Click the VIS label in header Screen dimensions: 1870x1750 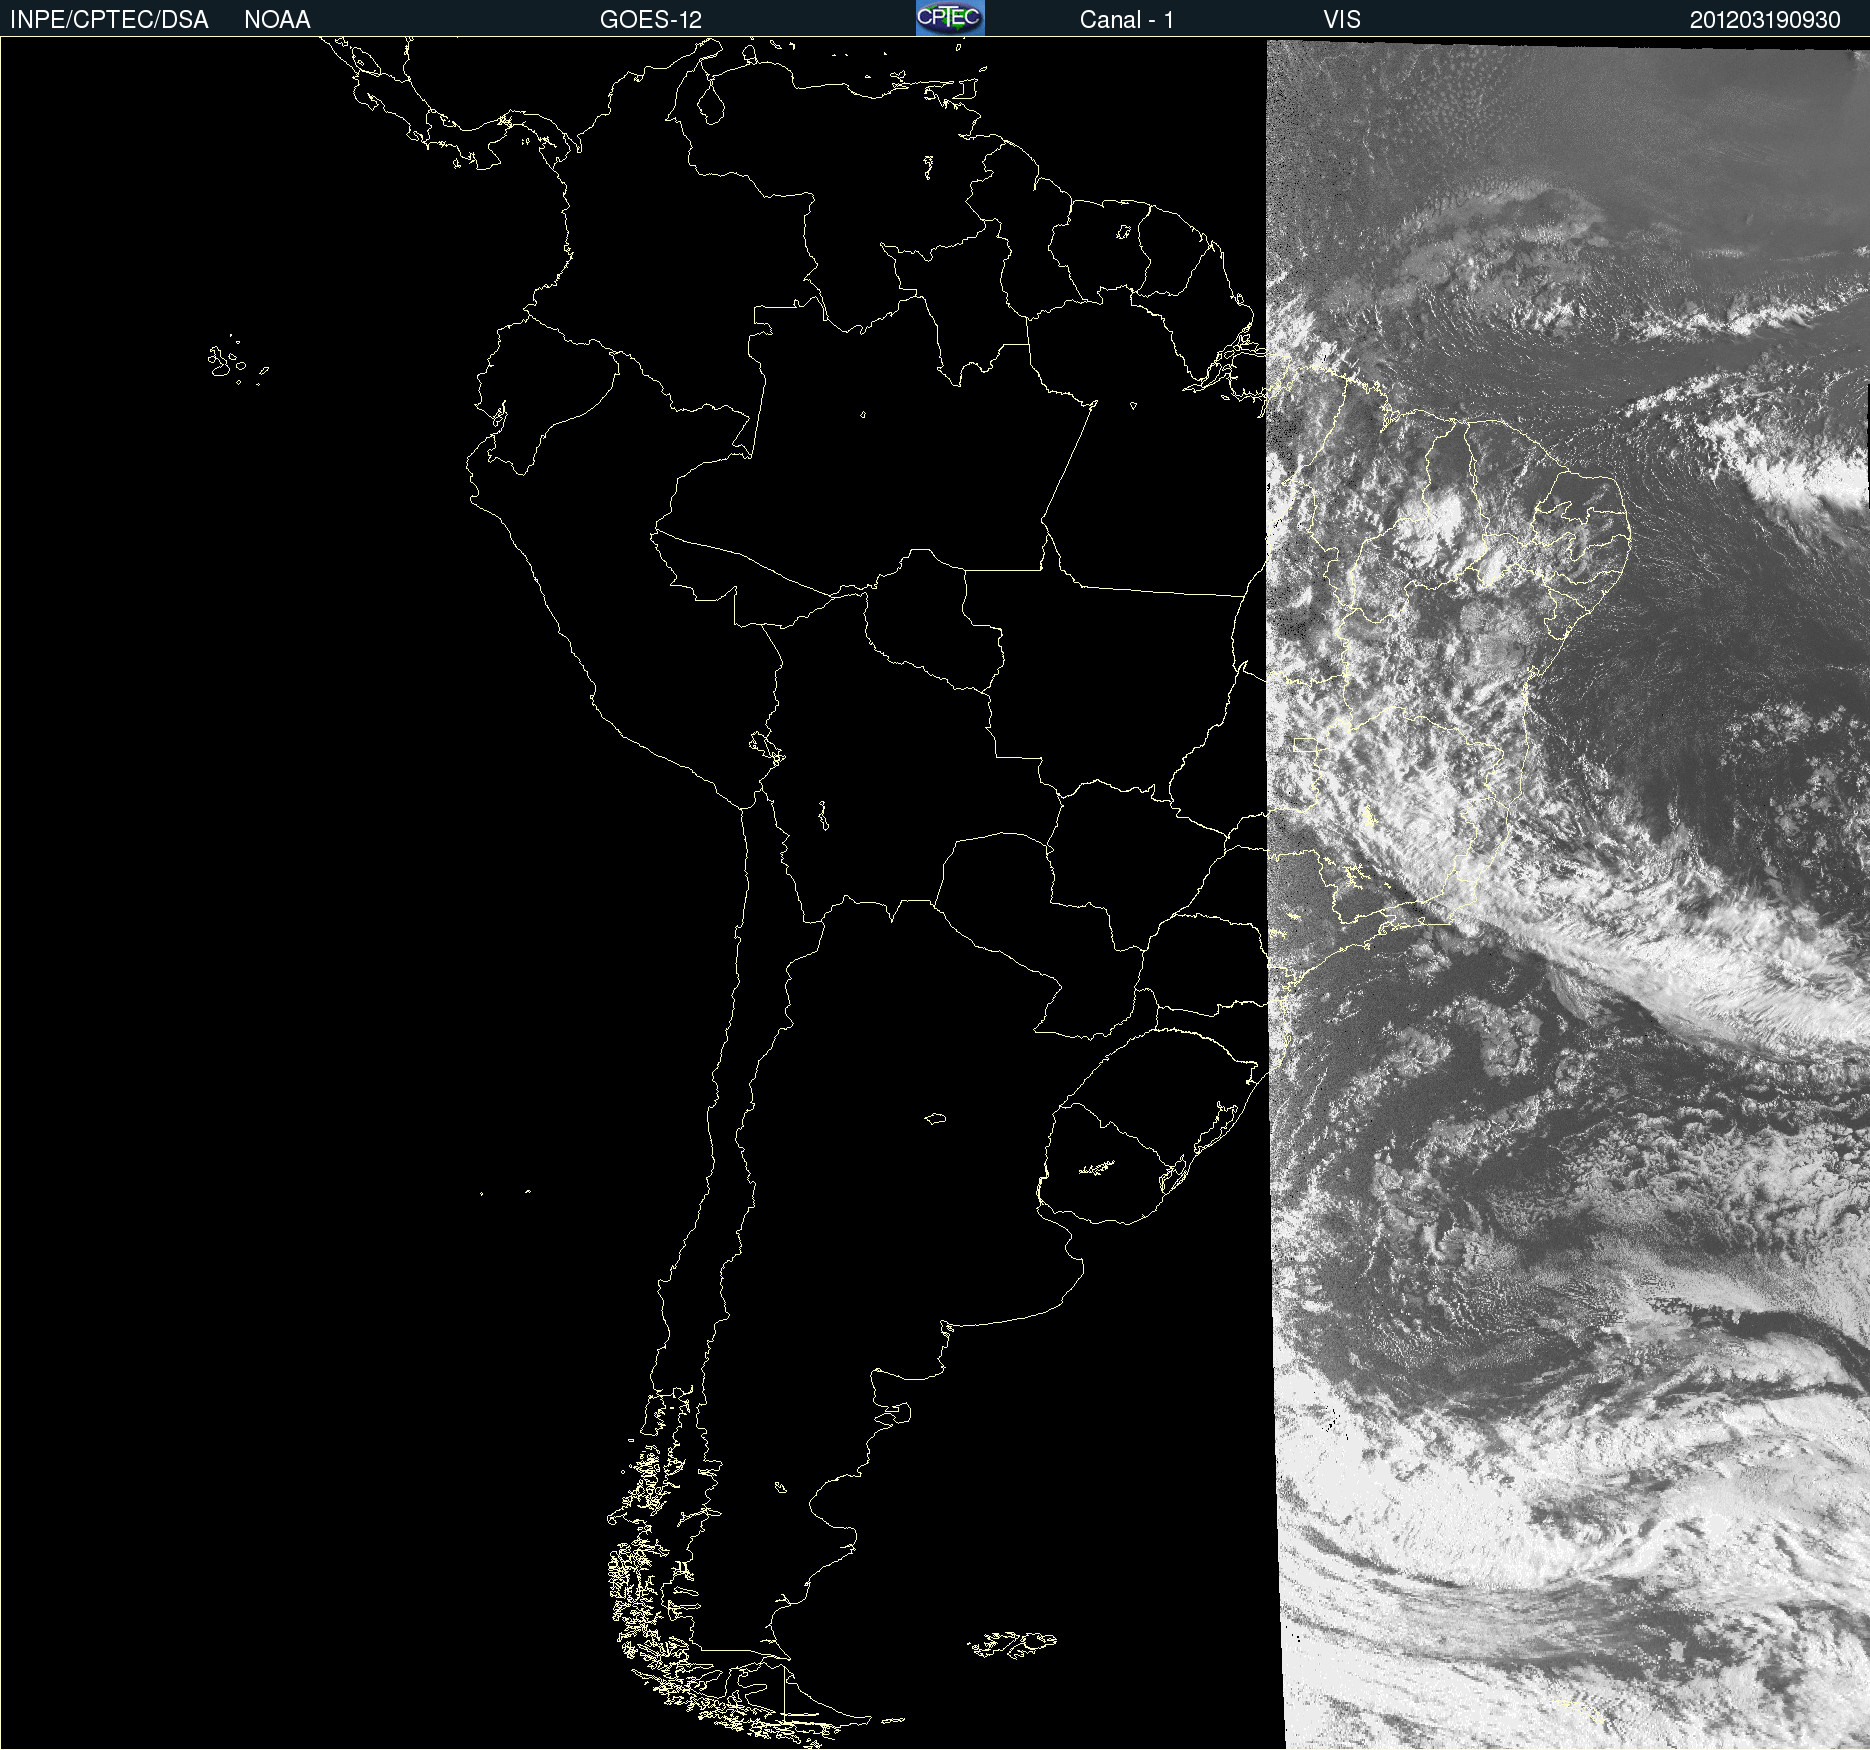coord(1342,20)
